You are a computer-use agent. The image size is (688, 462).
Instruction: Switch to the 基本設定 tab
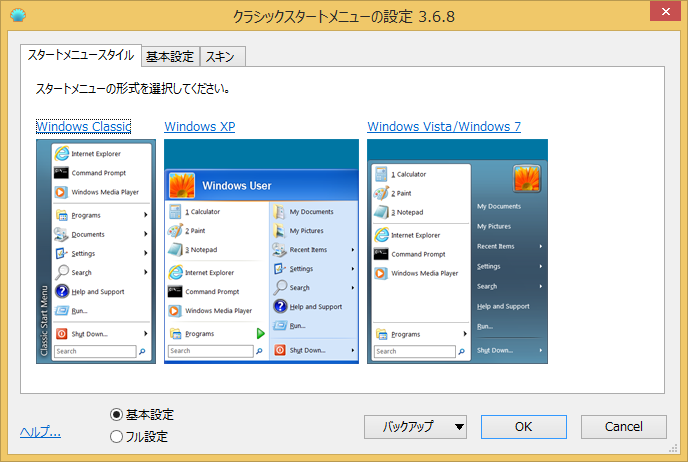pos(170,56)
